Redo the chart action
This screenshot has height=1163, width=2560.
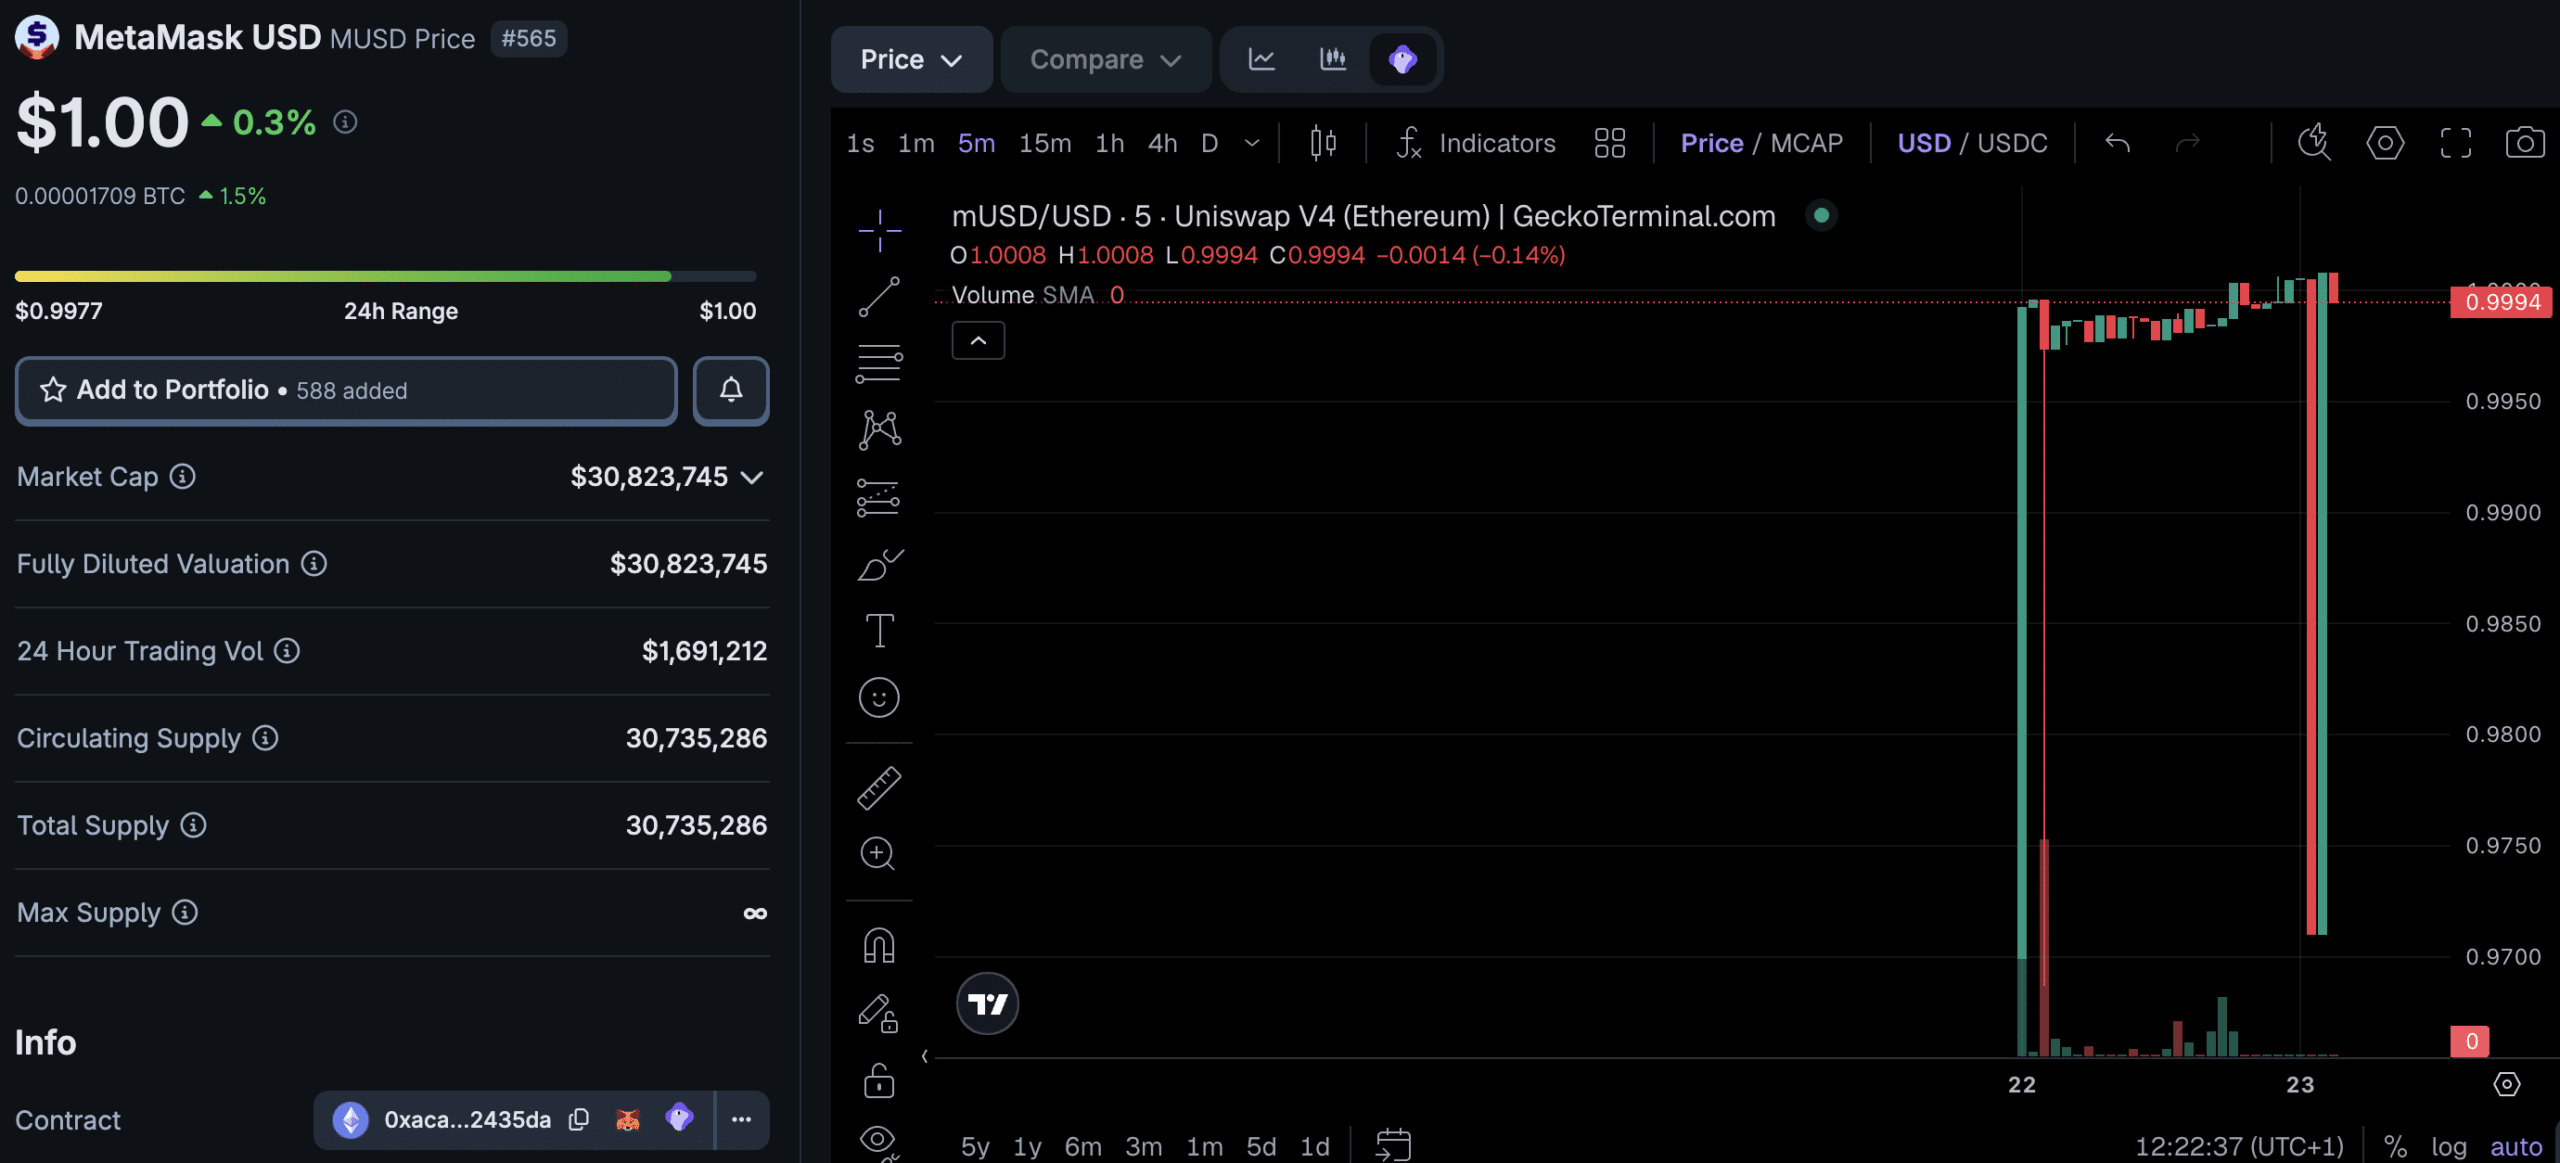coord(2188,143)
